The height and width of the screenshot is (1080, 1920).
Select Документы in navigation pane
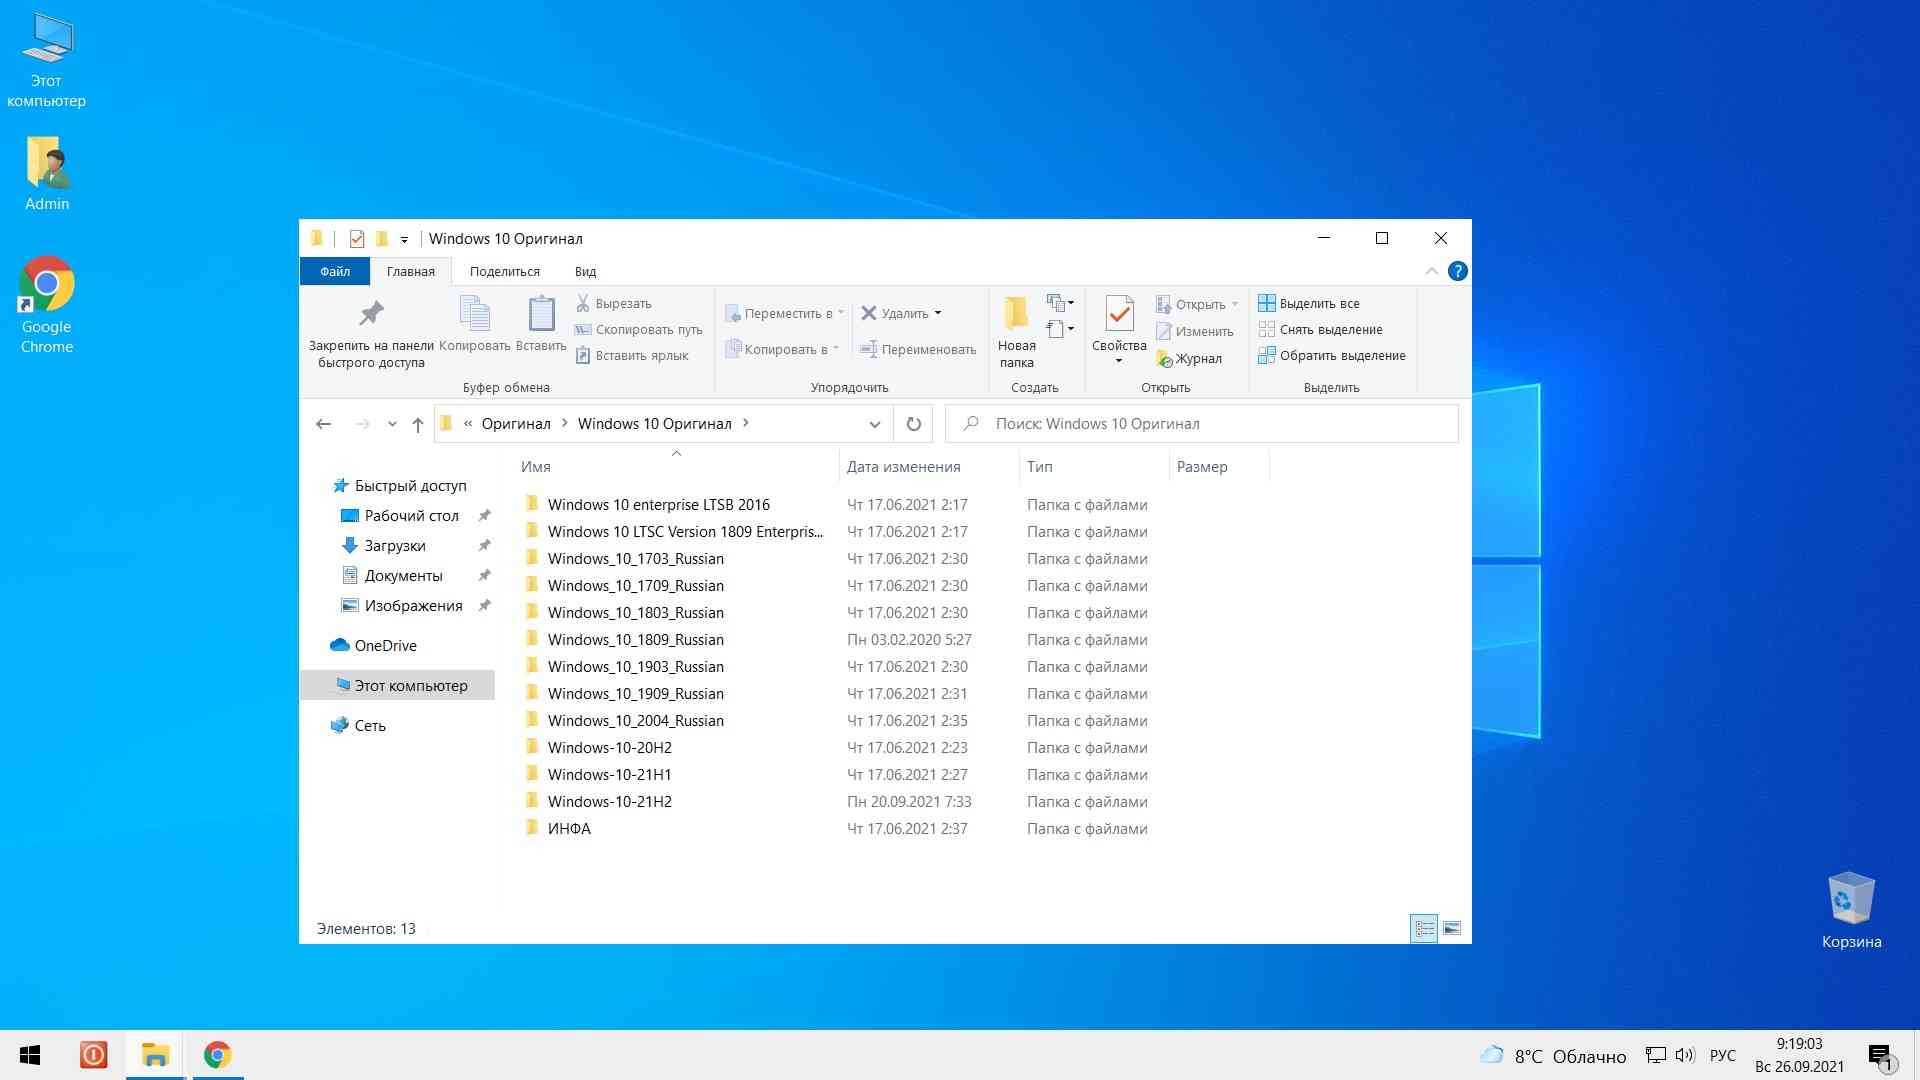point(392,576)
